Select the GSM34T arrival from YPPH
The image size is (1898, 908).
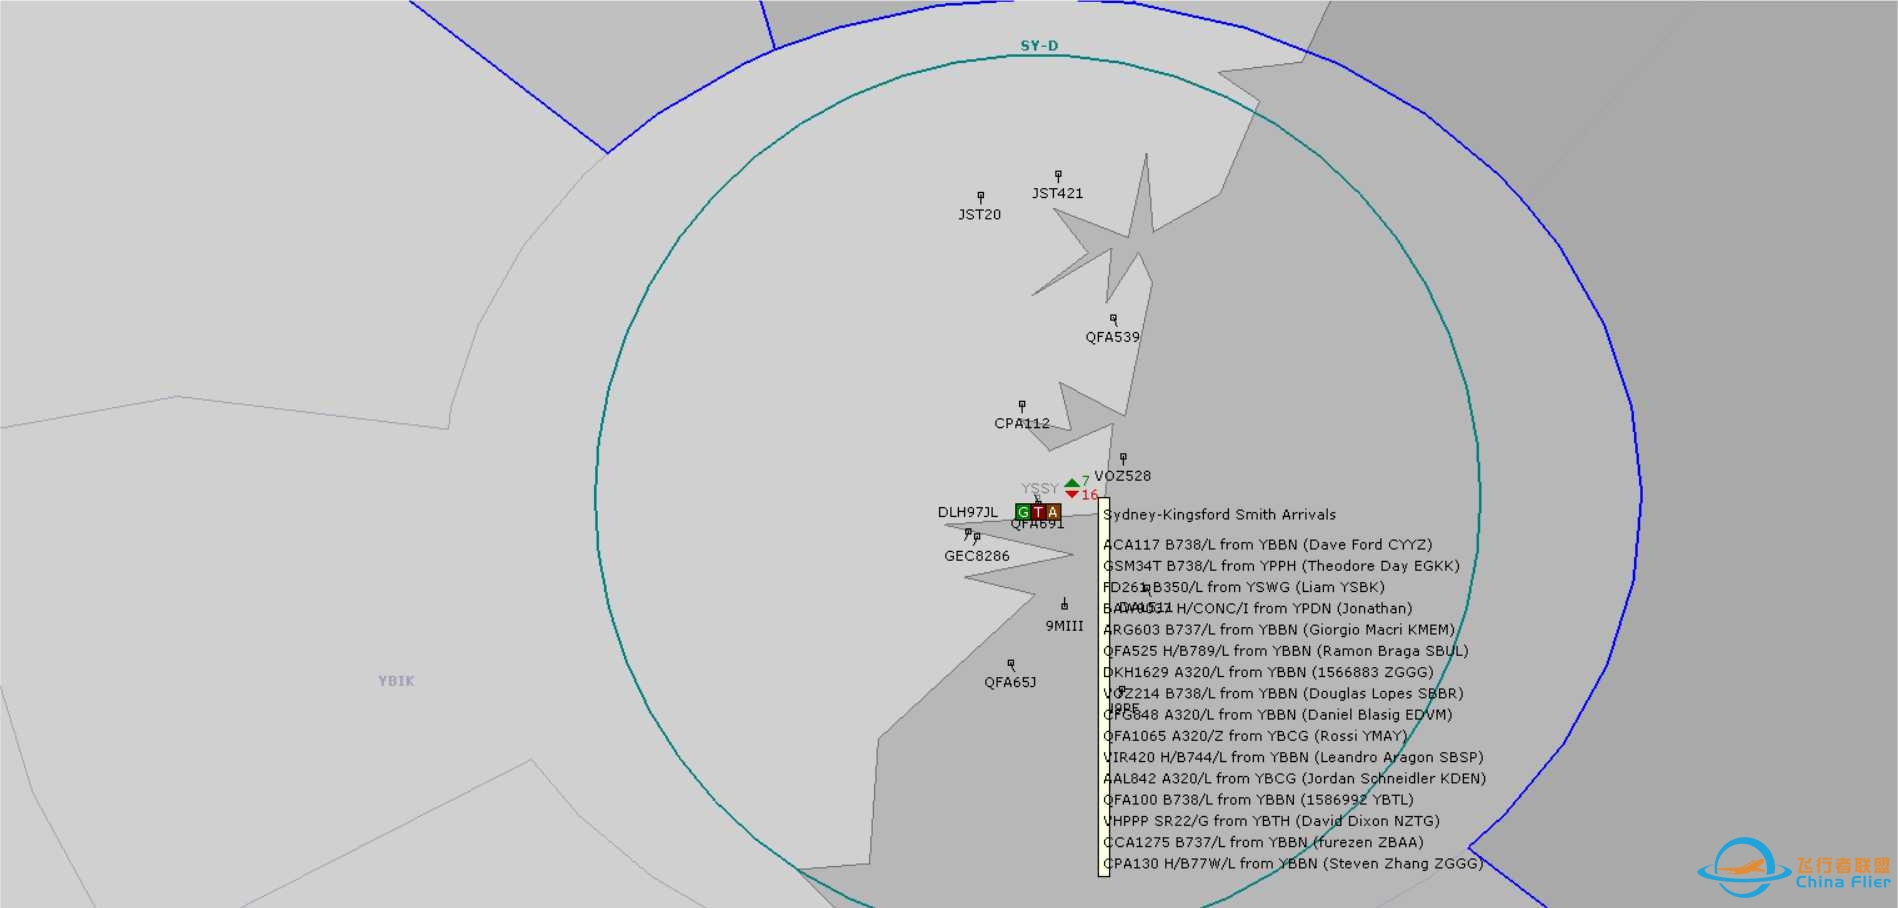click(x=1281, y=566)
